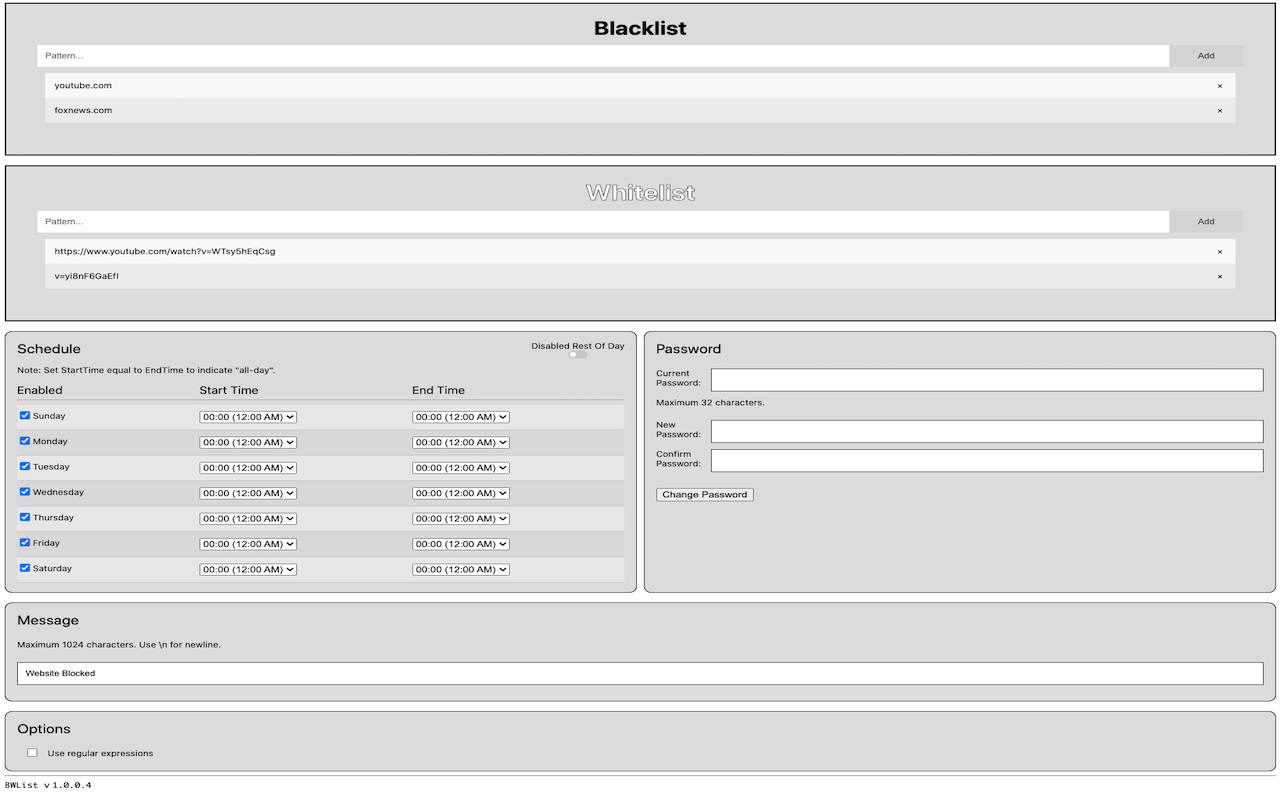Open the Monday Start Time dropdown

(247, 441)
